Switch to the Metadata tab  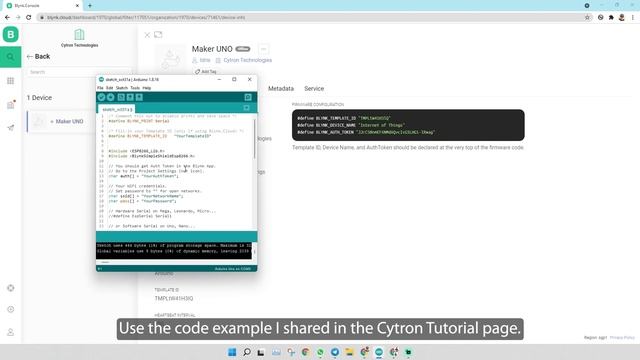click(x=281, y=89)
